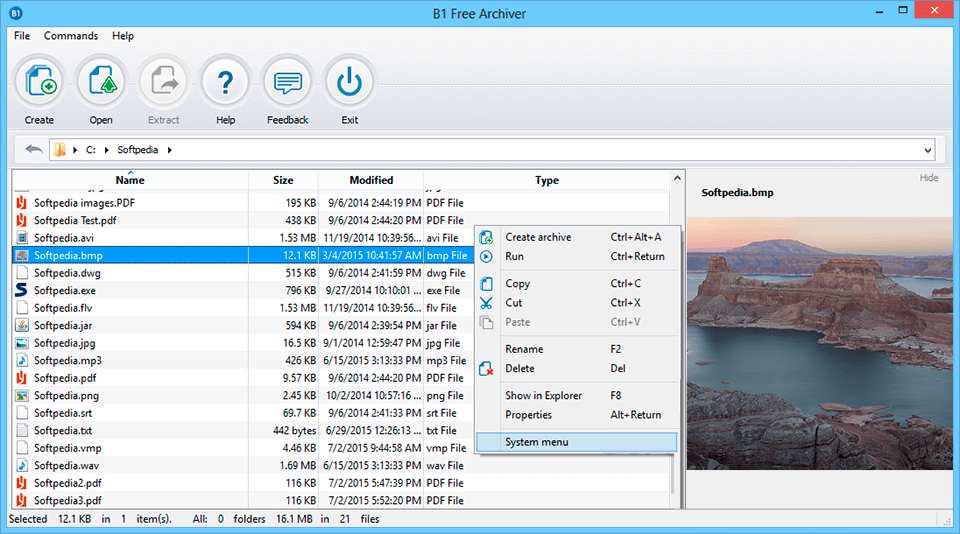
Task: Expand the arrow before C: in path
Action: (x=75, y=150)
